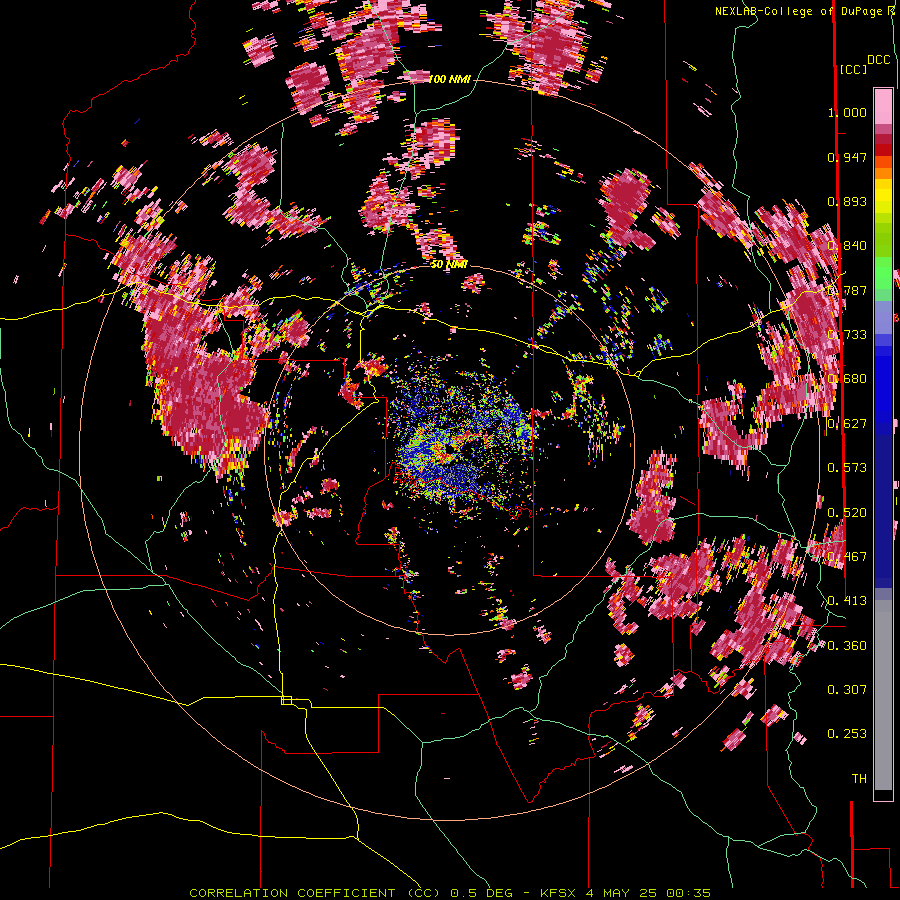Click the 0.893 legend value
The height and width of the screenshot is (900, 900).
[x=847, y=201]
